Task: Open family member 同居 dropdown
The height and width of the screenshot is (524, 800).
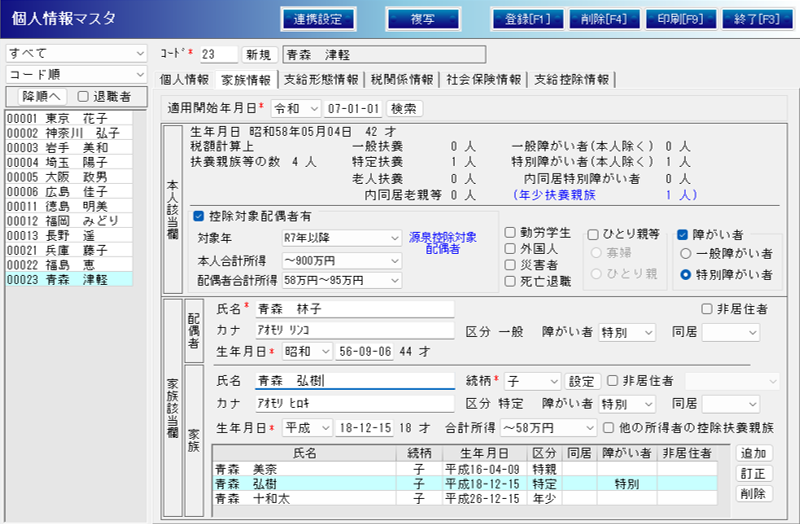Action: (731, 404)
